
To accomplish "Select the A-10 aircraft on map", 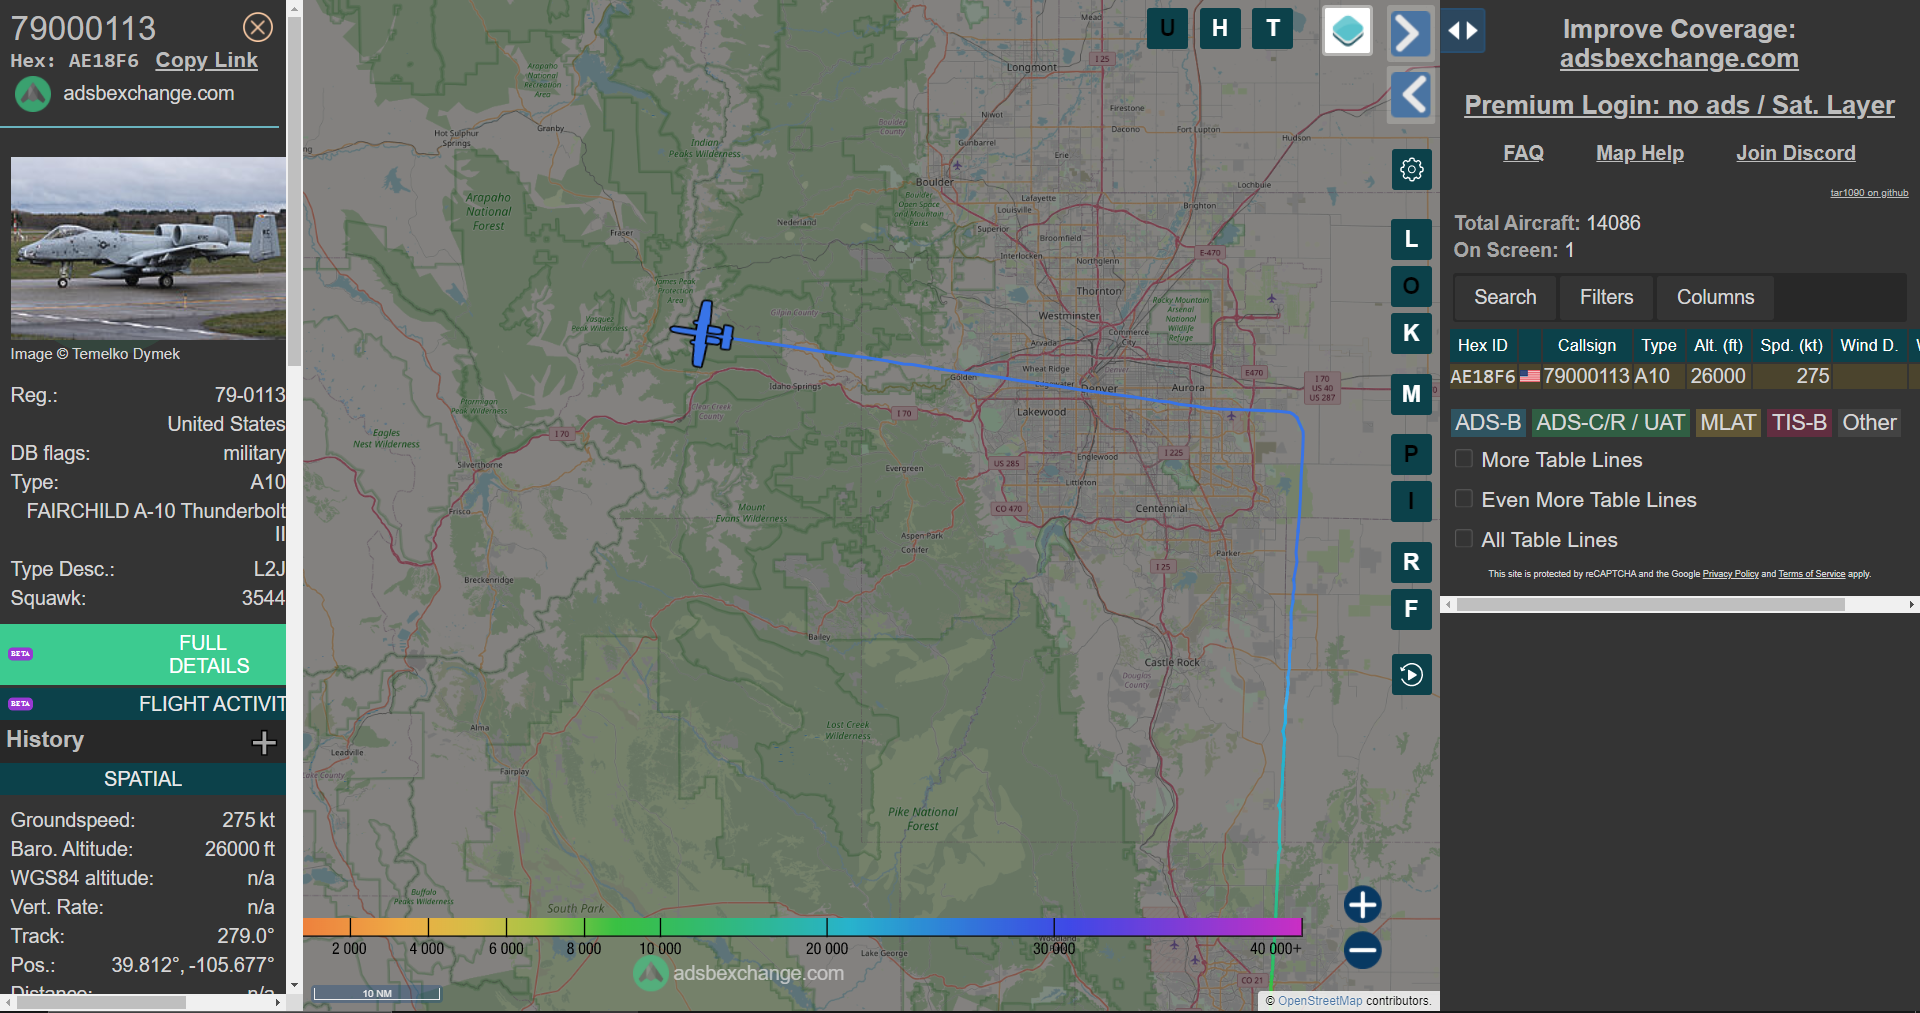I will [703, 333].
